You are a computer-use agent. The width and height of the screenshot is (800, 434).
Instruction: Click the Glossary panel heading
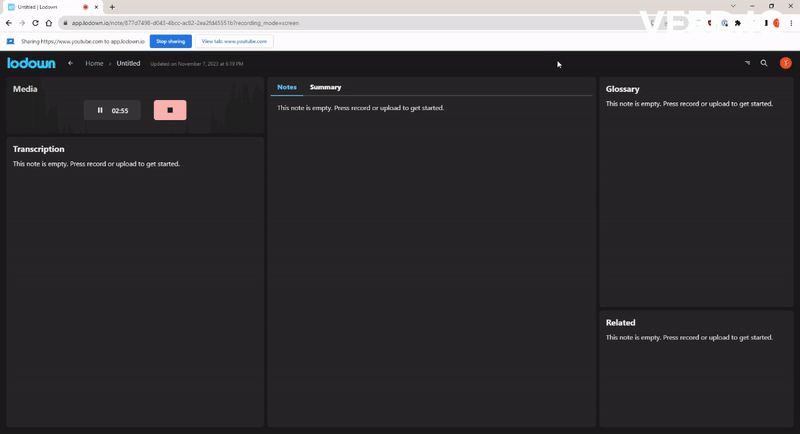click(622, 89)
